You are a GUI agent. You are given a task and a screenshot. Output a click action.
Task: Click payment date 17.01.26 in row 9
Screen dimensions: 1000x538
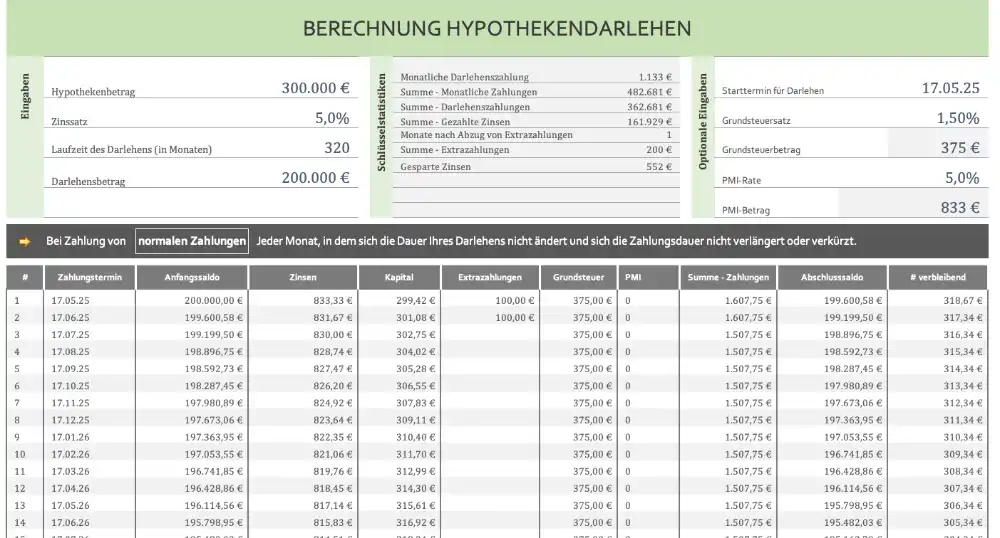click(x=70, y=437)
